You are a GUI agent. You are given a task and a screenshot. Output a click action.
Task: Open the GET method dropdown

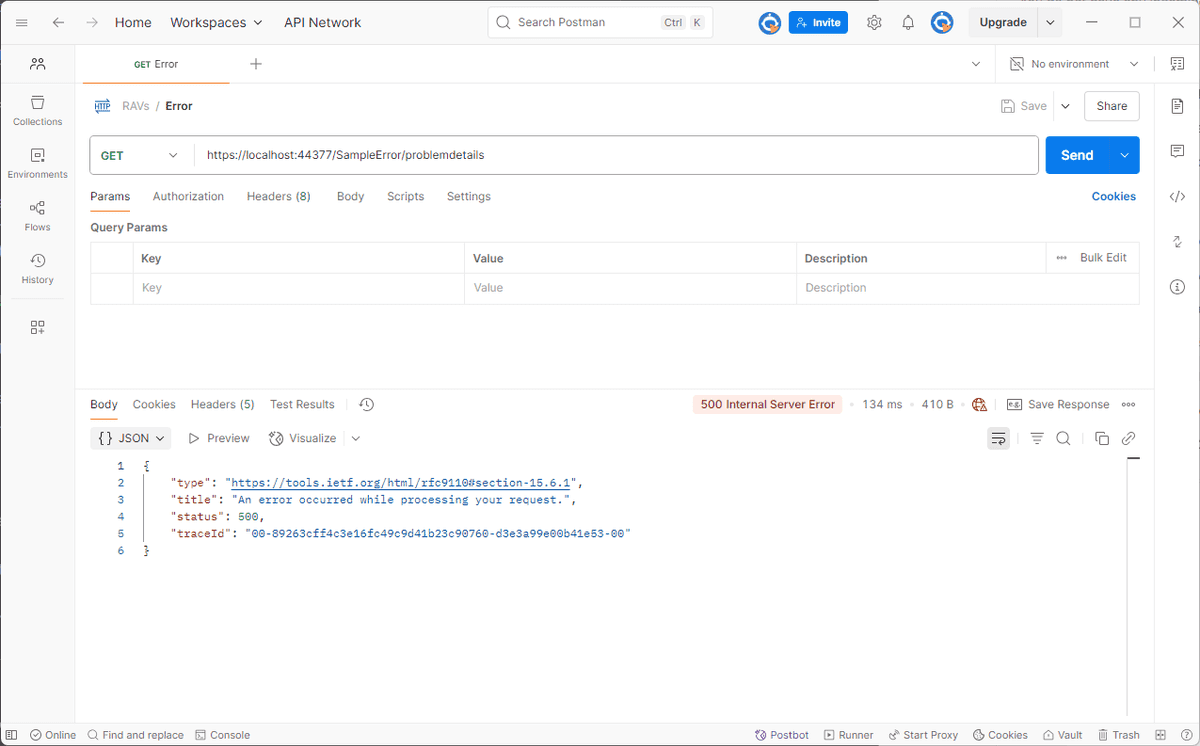(140, 155)
